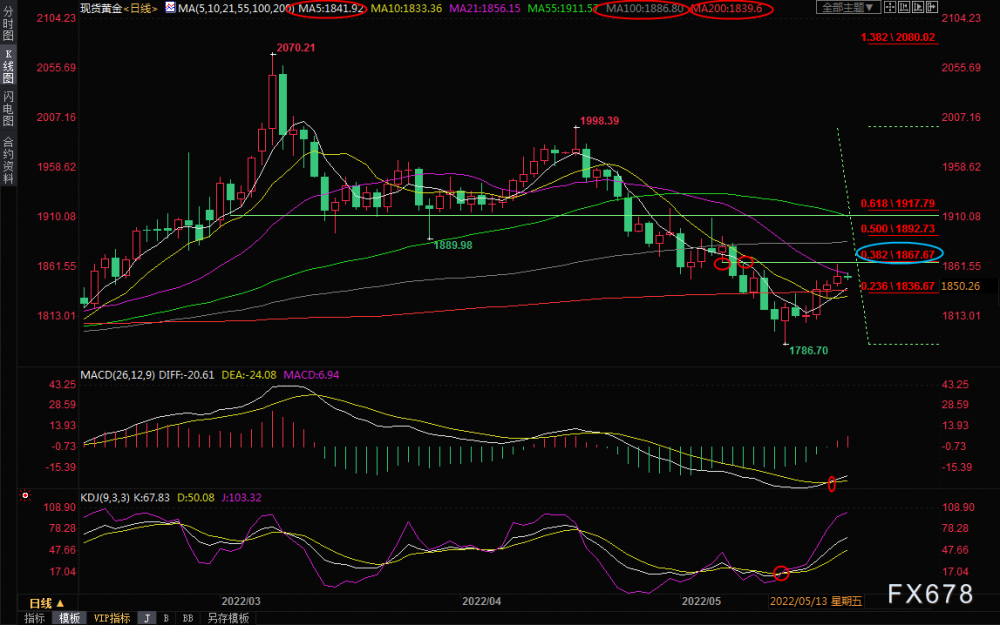
Task: Click the shift-right arrow chart icon
Action: (x=932, y=8)
